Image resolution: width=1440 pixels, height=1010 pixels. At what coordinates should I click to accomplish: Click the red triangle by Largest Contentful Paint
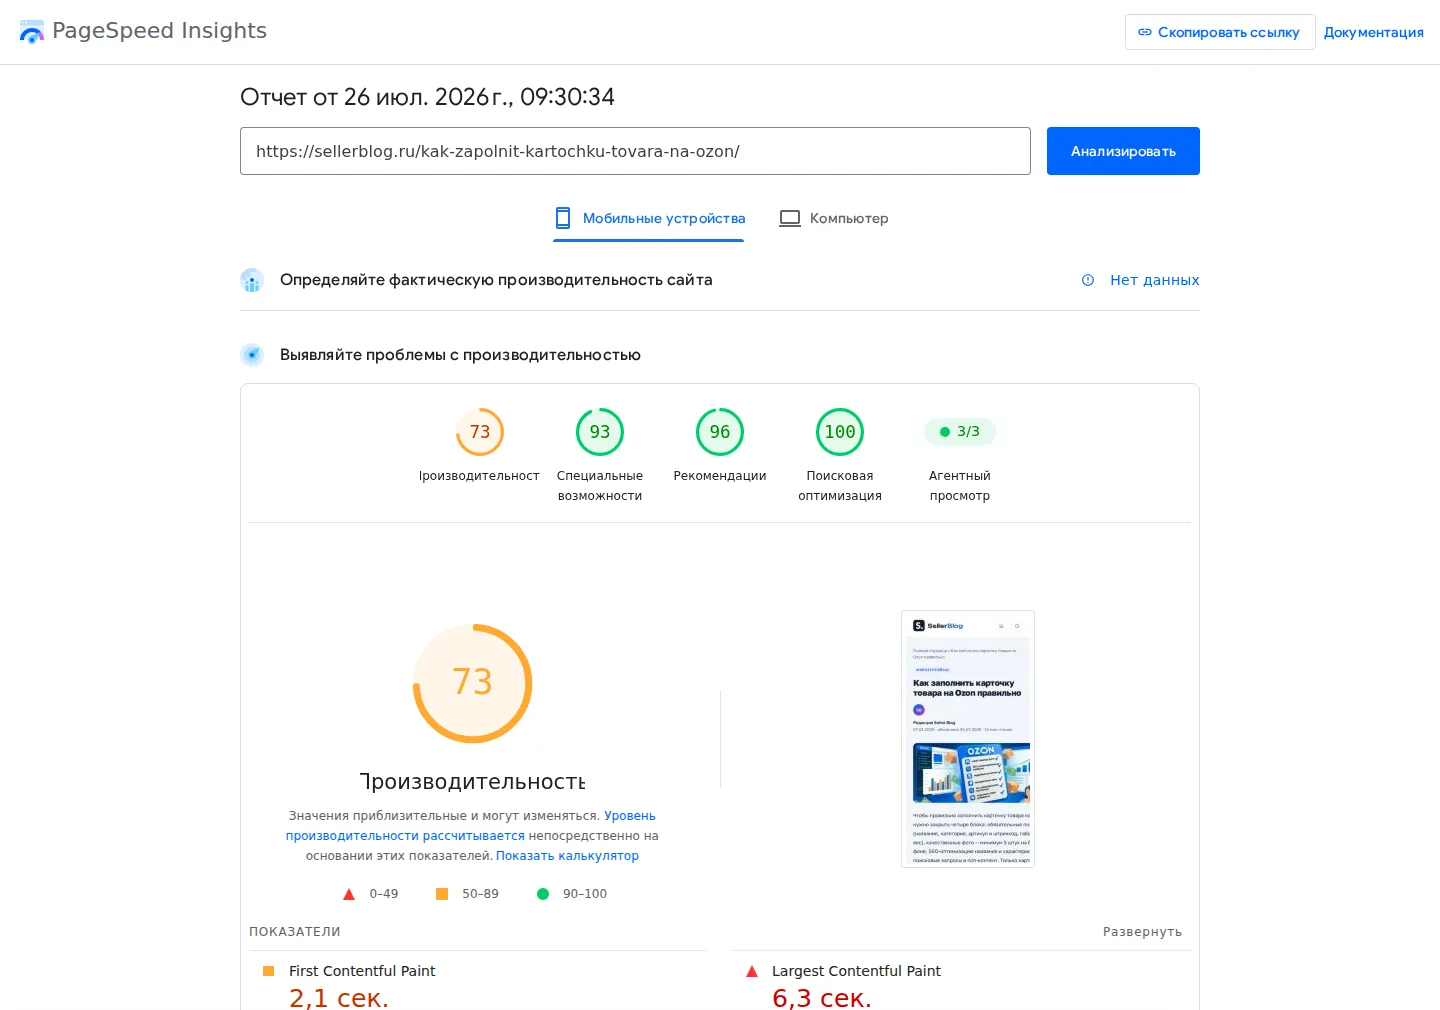[752, 971]
